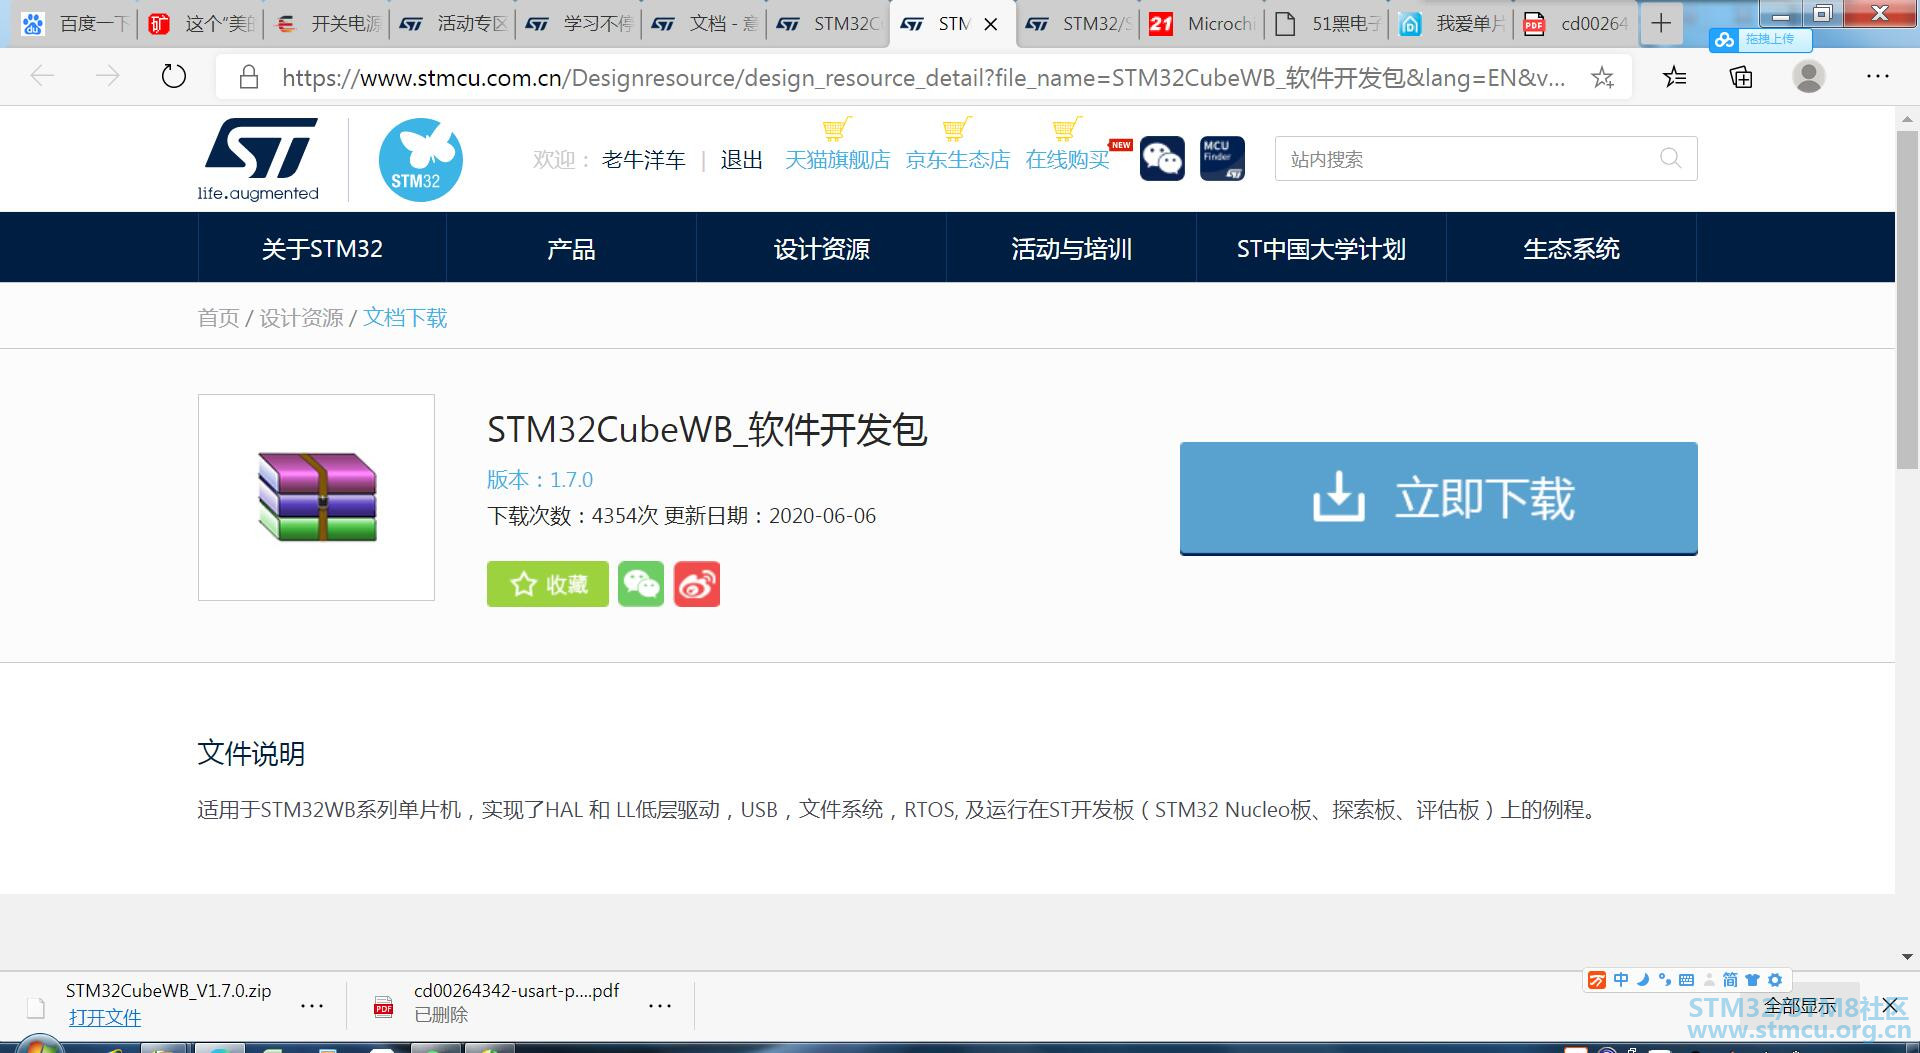1920x1053 pixels.
Task: Click the ST life.augmented logo
Action: pyautogui.click(x=259, y=160)
